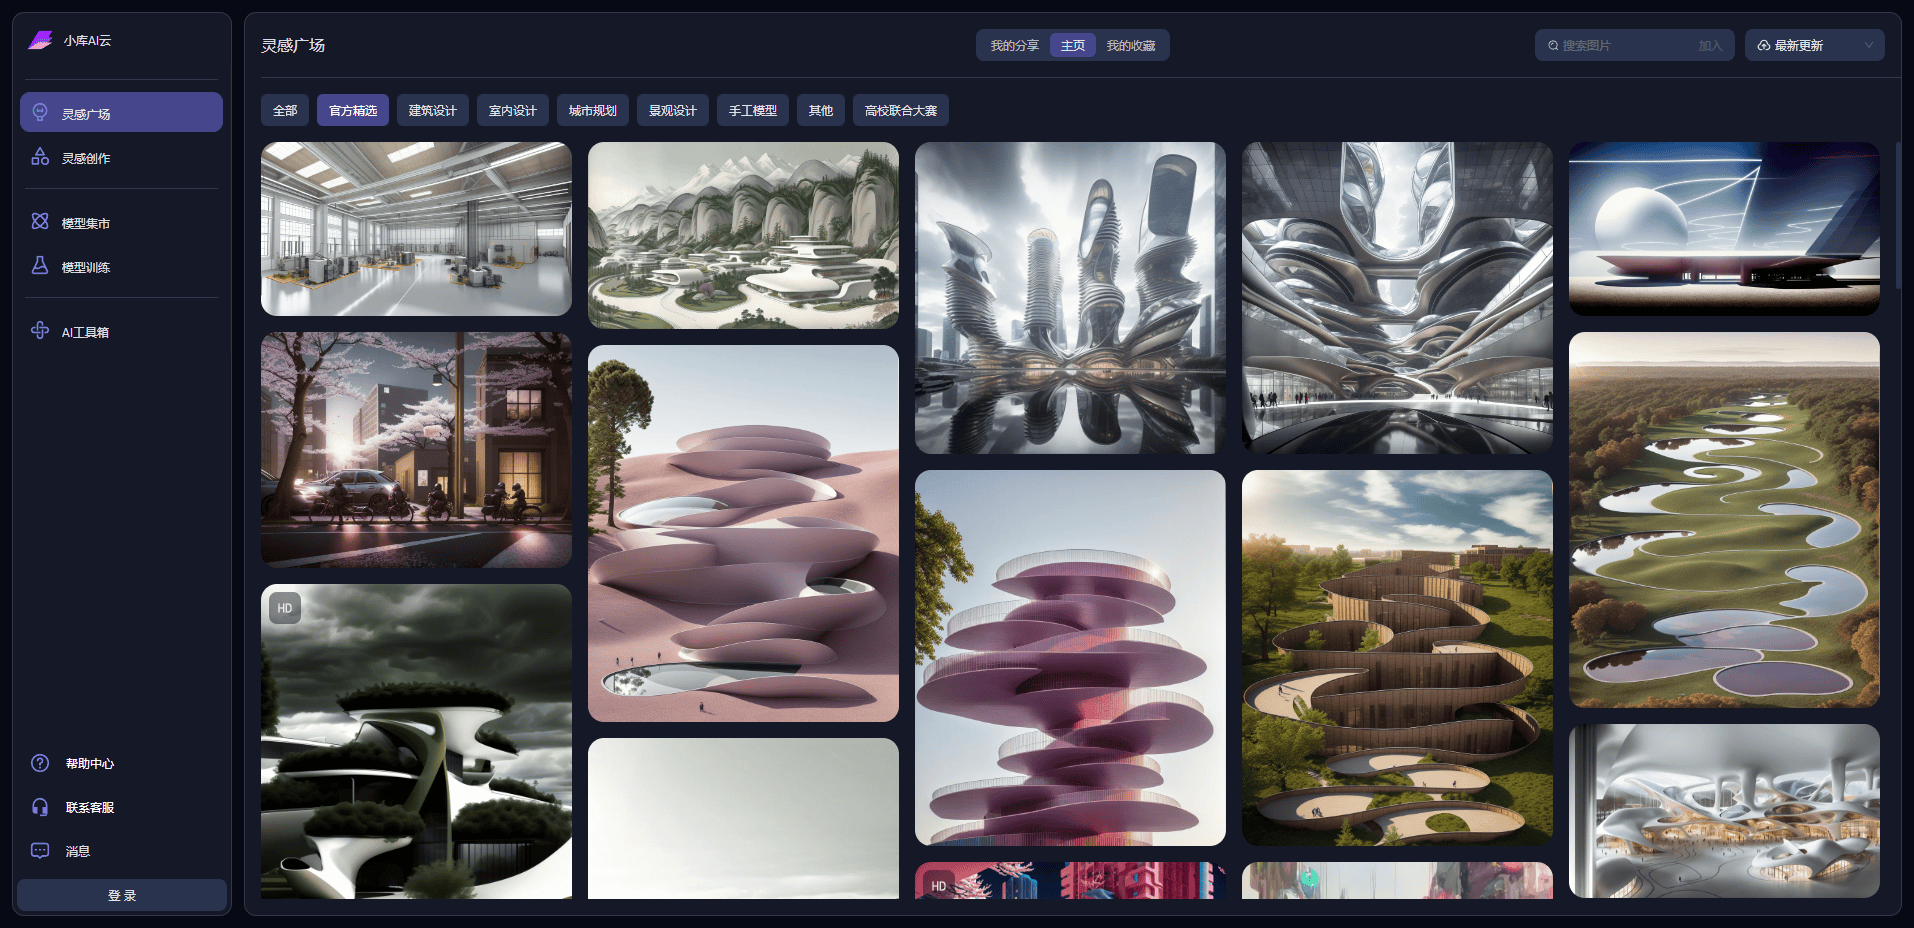
Task: Click the 搜索图片 search field
Action: click(1620, 45)
